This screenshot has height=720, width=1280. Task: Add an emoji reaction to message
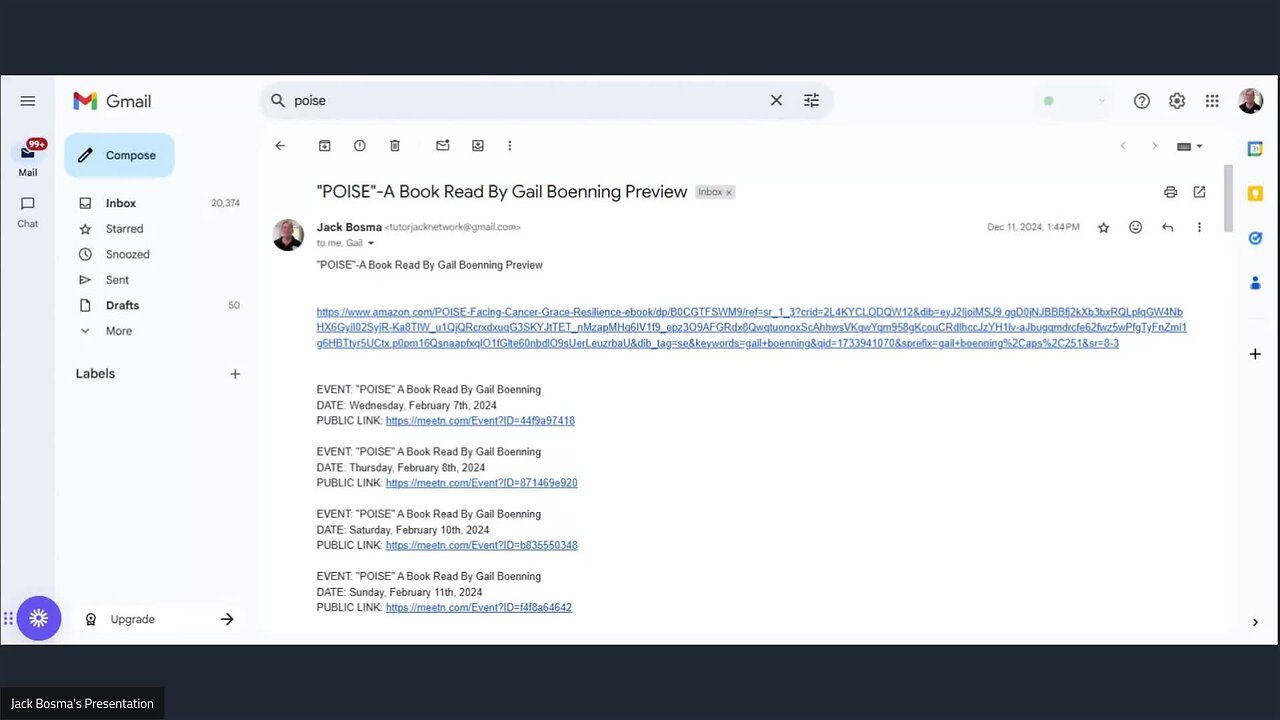[x=1135, y=228]
